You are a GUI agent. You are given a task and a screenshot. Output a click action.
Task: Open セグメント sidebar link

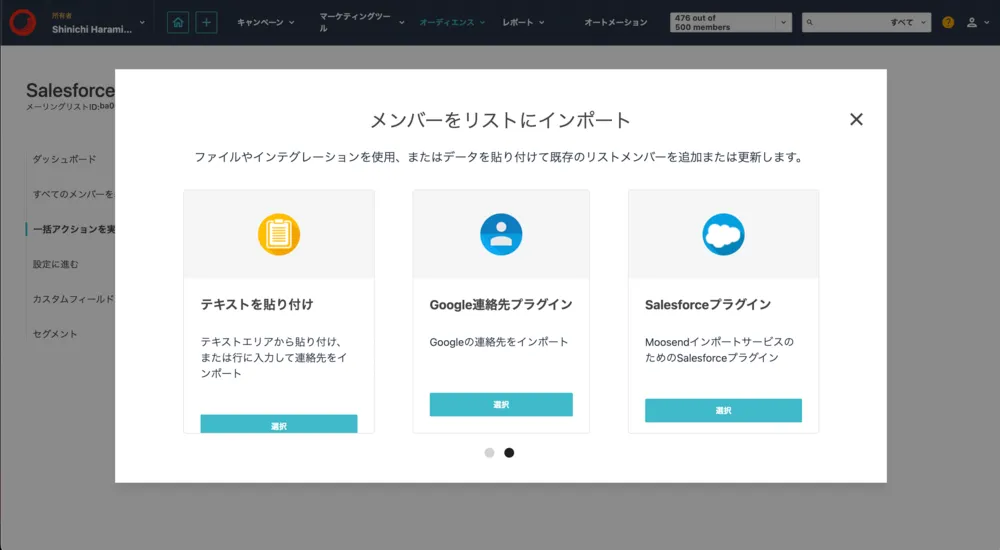tap(55, 334)
